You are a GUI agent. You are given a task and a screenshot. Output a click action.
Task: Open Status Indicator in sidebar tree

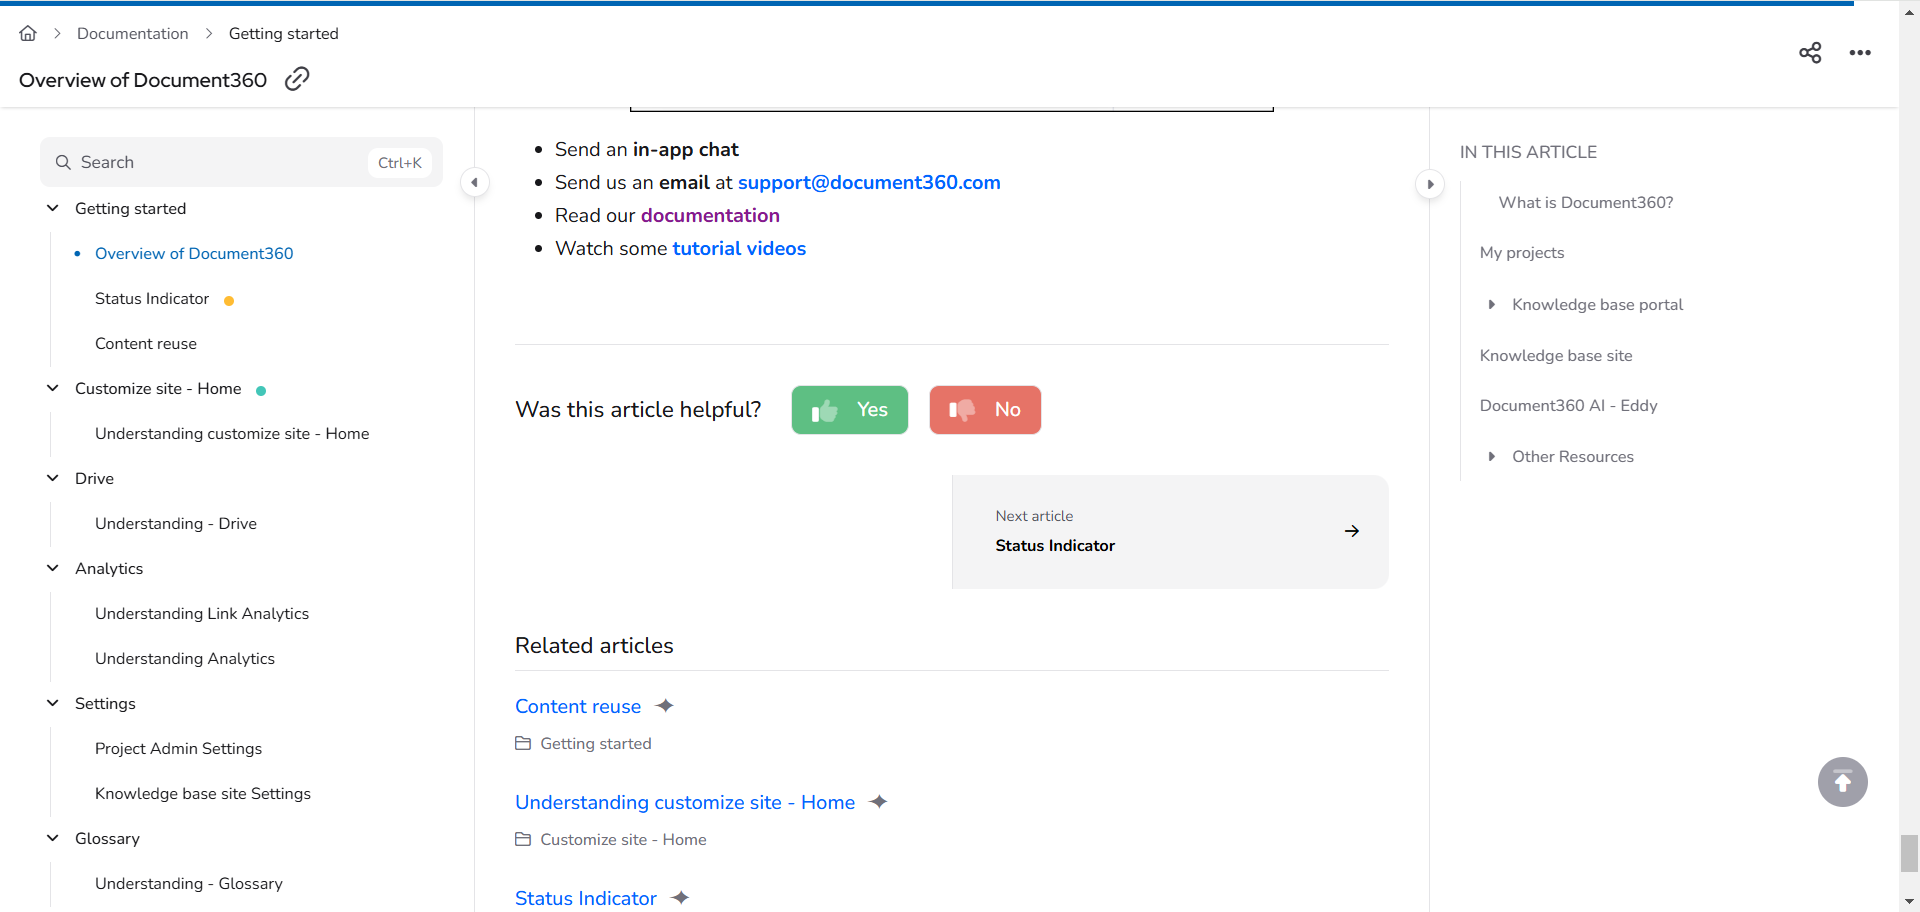click(x=152, y=298)
